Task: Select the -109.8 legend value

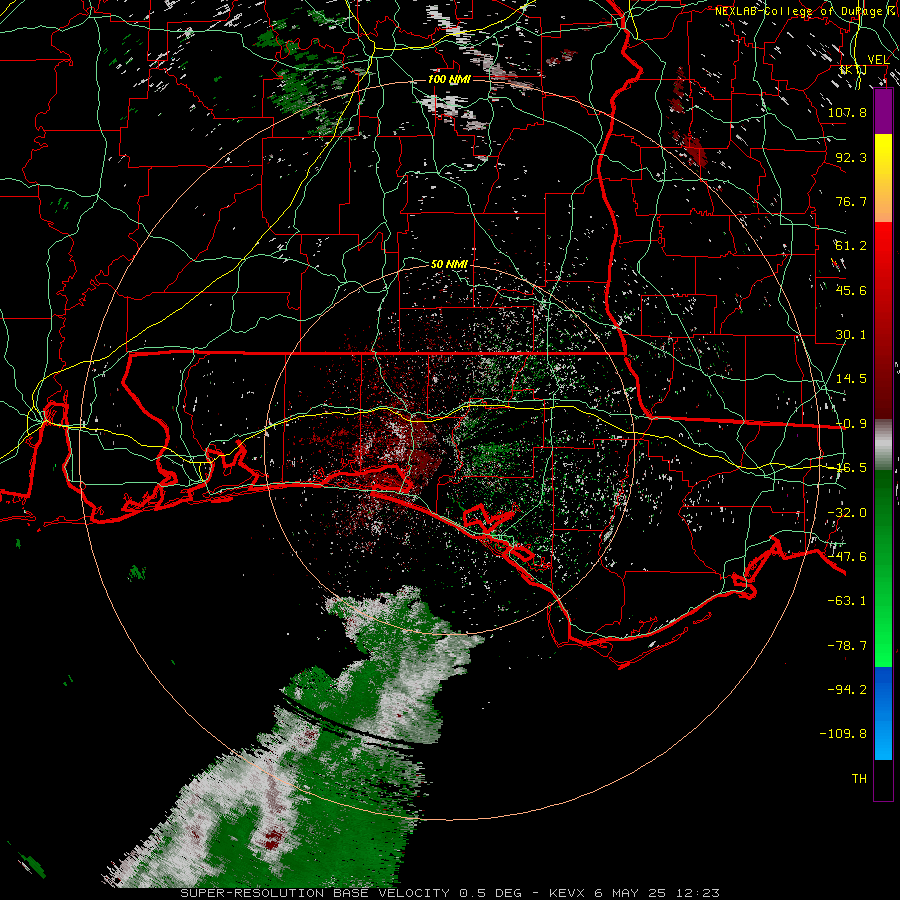Action: (843, 734)
